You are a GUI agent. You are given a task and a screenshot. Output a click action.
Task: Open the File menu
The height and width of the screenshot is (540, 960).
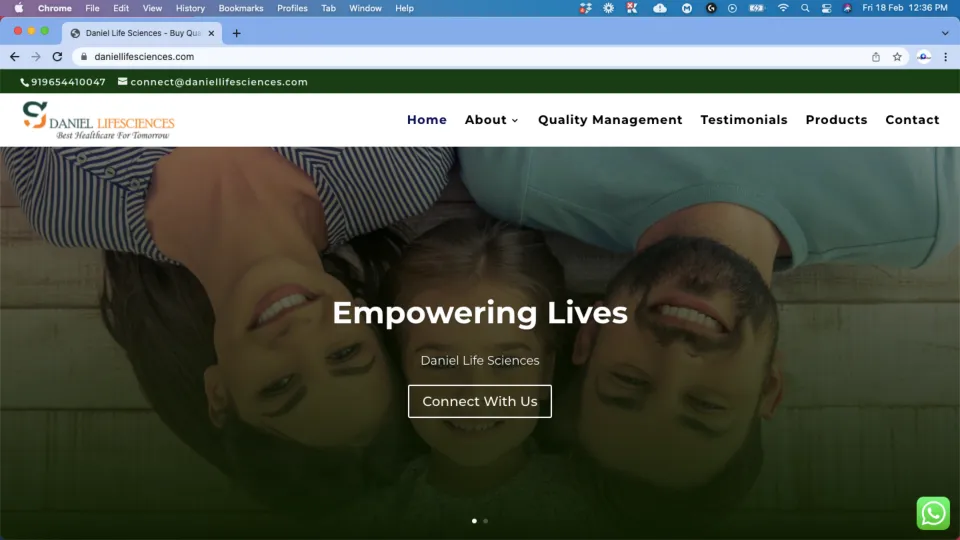click(92, 8)
